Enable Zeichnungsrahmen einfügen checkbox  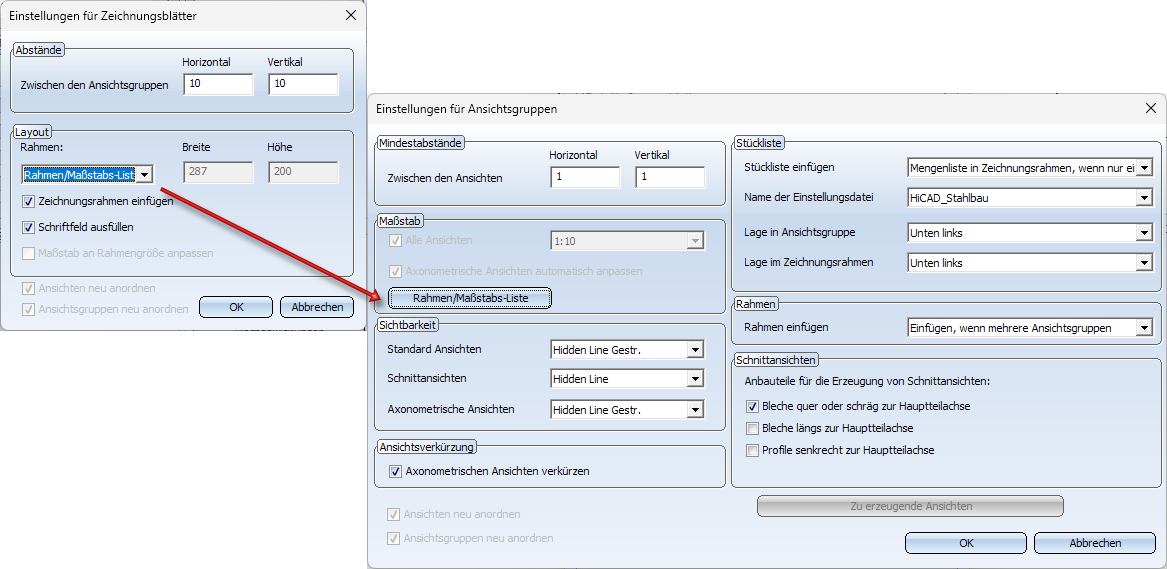coord(28,201)
